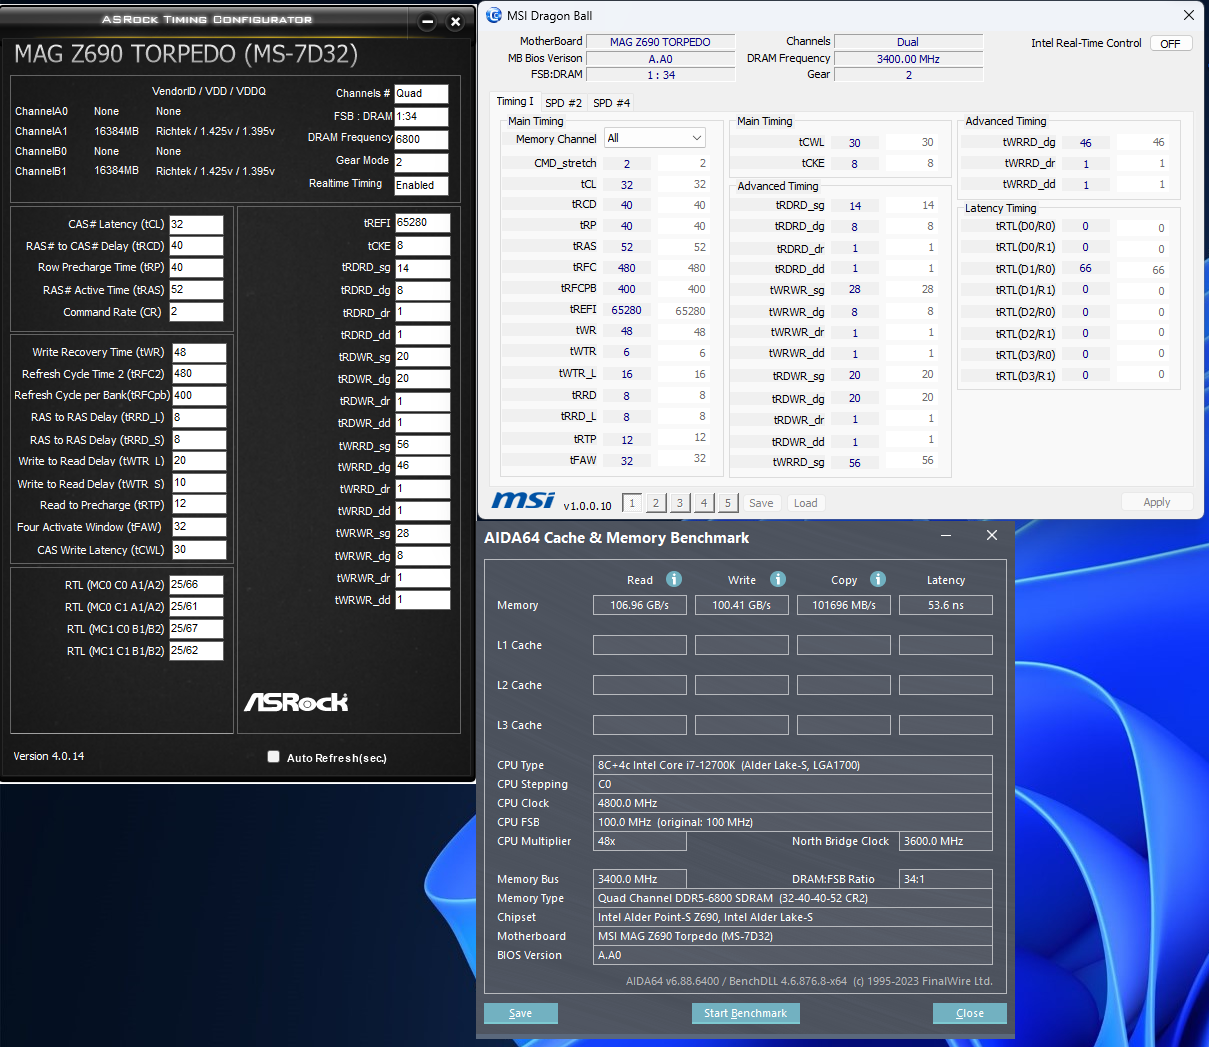Click the tCWL value 30 in Dragon Ball
This screenshot has height=1047, width=1209.
[x=855, y=143]
